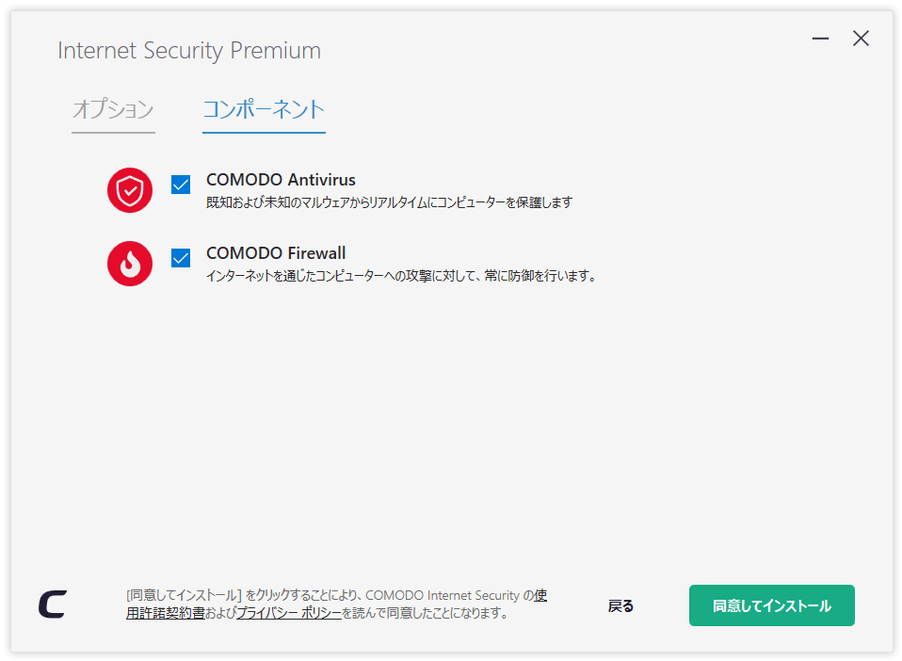902x661 pixels.
Task: Select the コンポーネント tab
Action: pos(263,109)
